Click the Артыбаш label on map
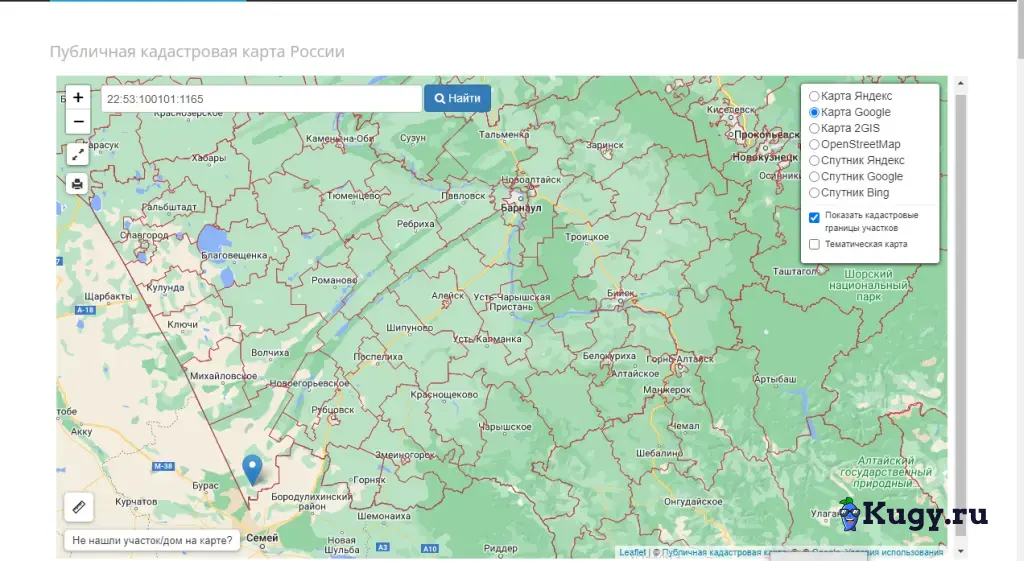1024x561 pixels. click(x=775, y=379)
